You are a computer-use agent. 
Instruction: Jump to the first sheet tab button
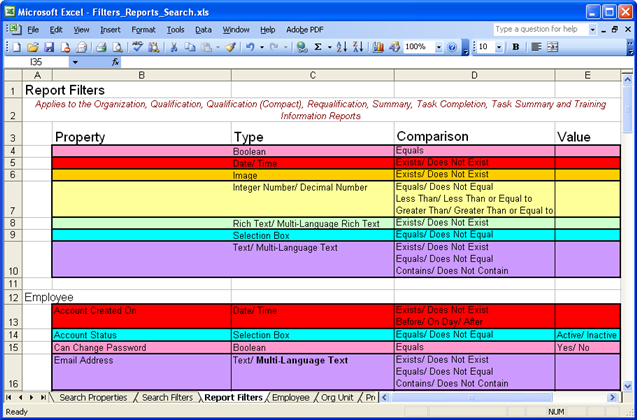pyautogui.click(x=9, y=398)
